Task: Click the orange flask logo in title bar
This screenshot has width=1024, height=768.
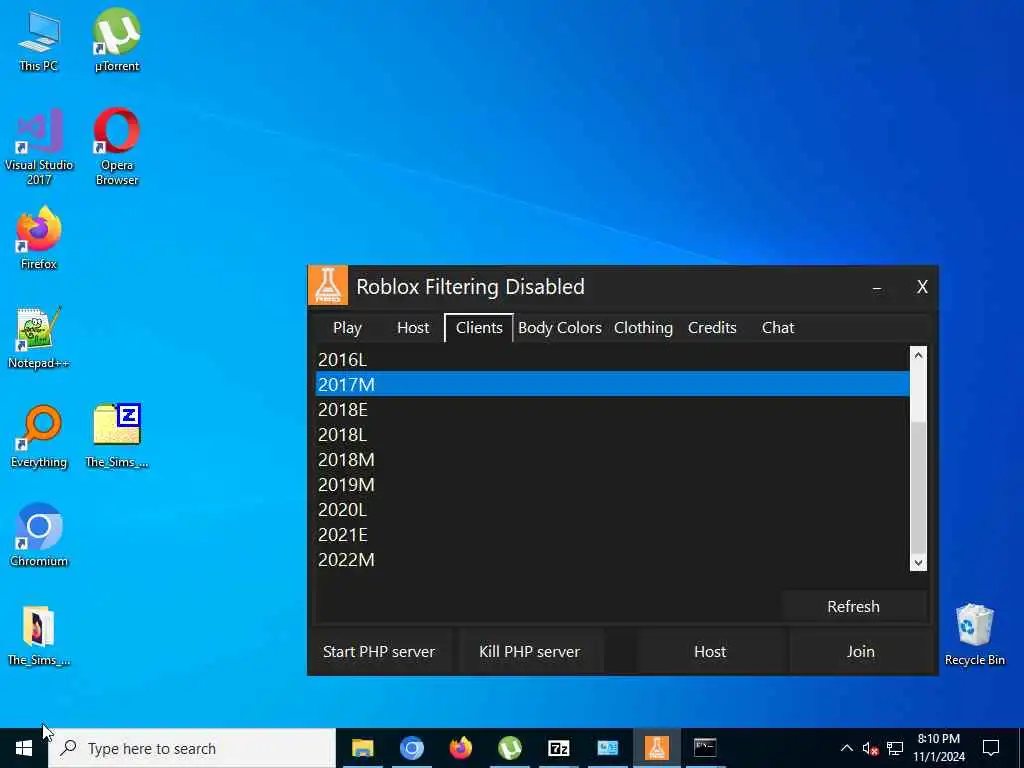Action: pyautogui.click(x=328, y=286)
